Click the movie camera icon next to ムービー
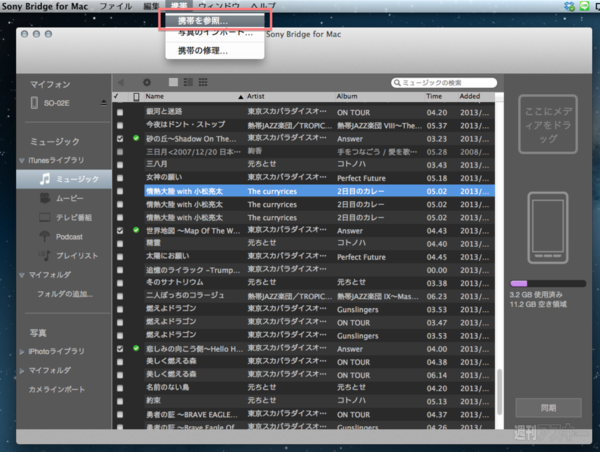 coord(45,198)
